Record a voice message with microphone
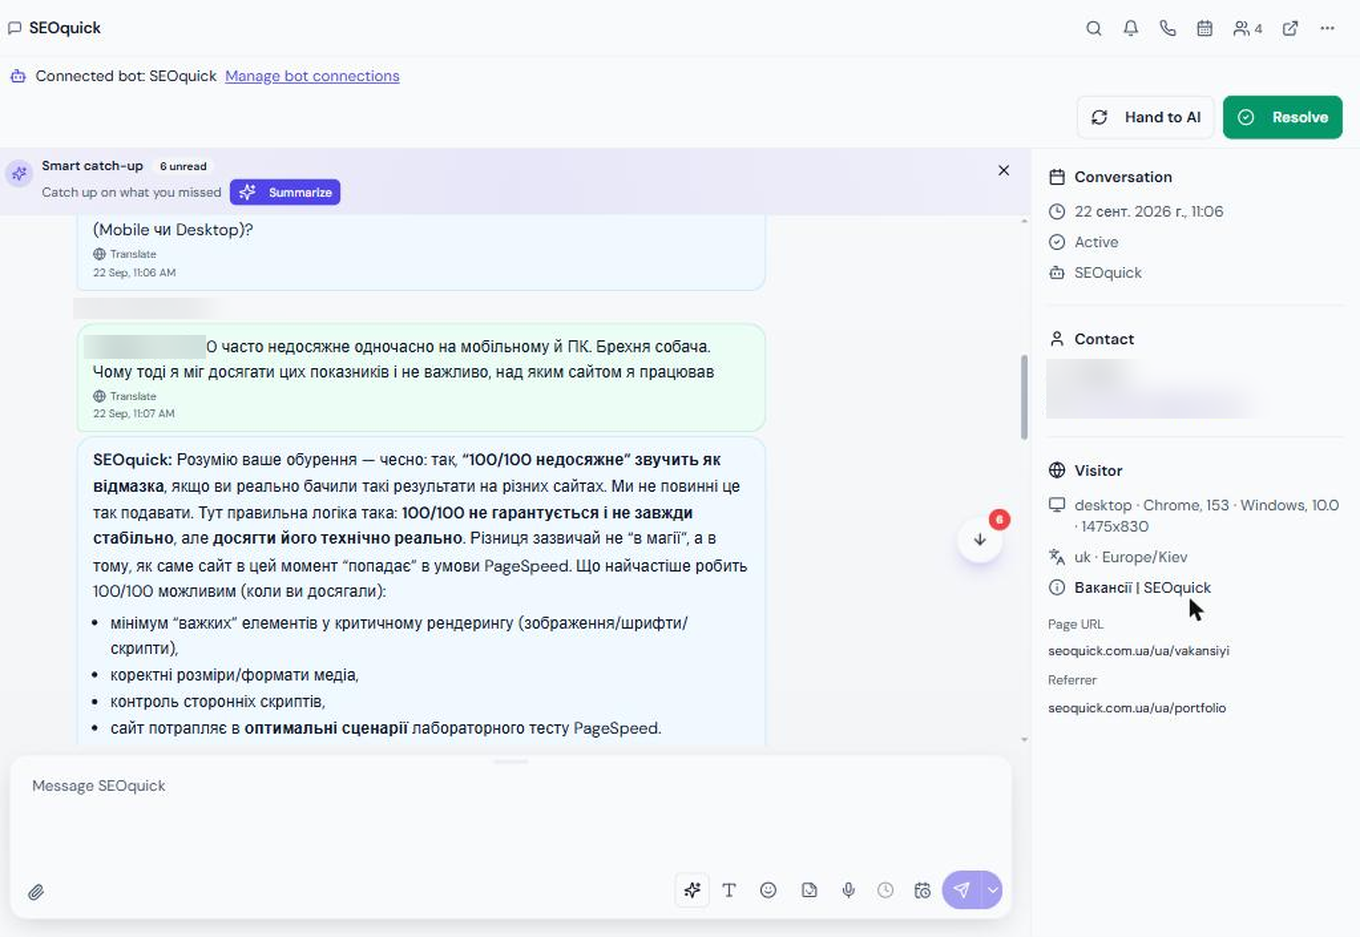The image size is (1360, 937). point(848,890)
